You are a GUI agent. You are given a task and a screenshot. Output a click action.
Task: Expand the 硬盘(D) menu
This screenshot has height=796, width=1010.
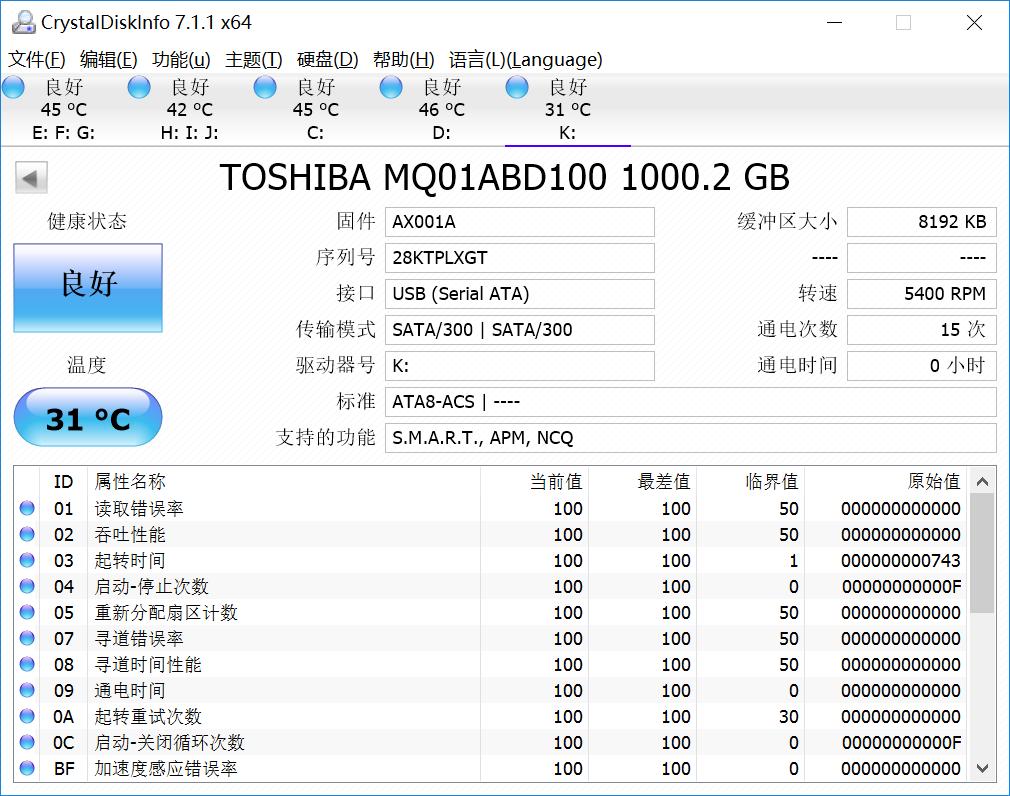pyautogui.click(x=327, y=59)
